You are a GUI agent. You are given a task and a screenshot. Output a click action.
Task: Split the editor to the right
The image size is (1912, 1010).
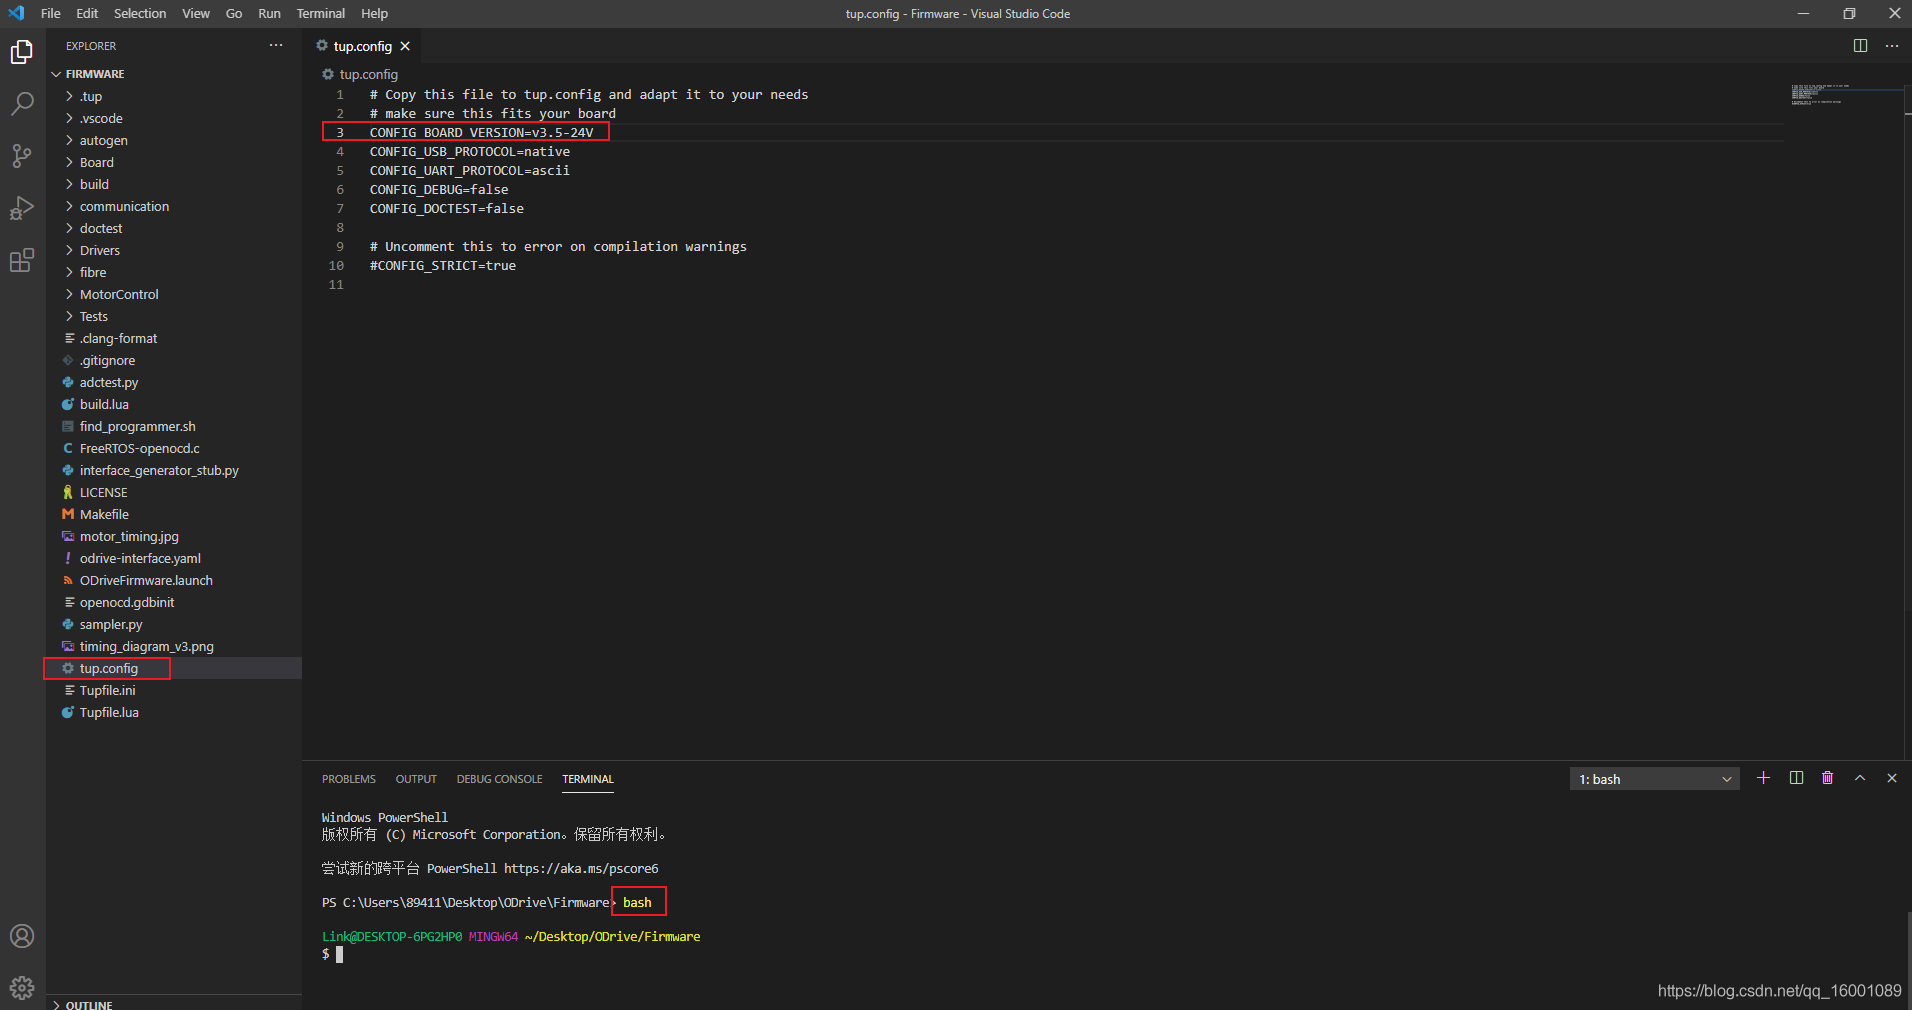pos(1860,46)
